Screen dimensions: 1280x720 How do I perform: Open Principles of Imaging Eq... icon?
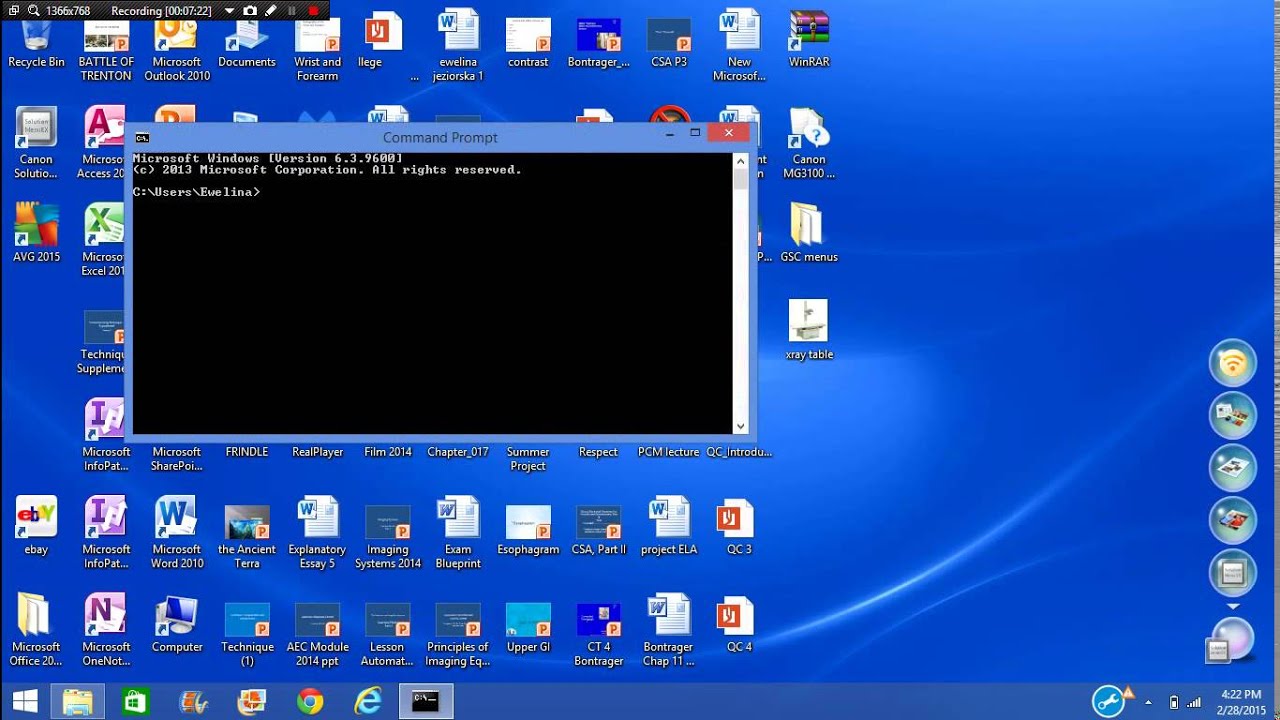[458, 634]
